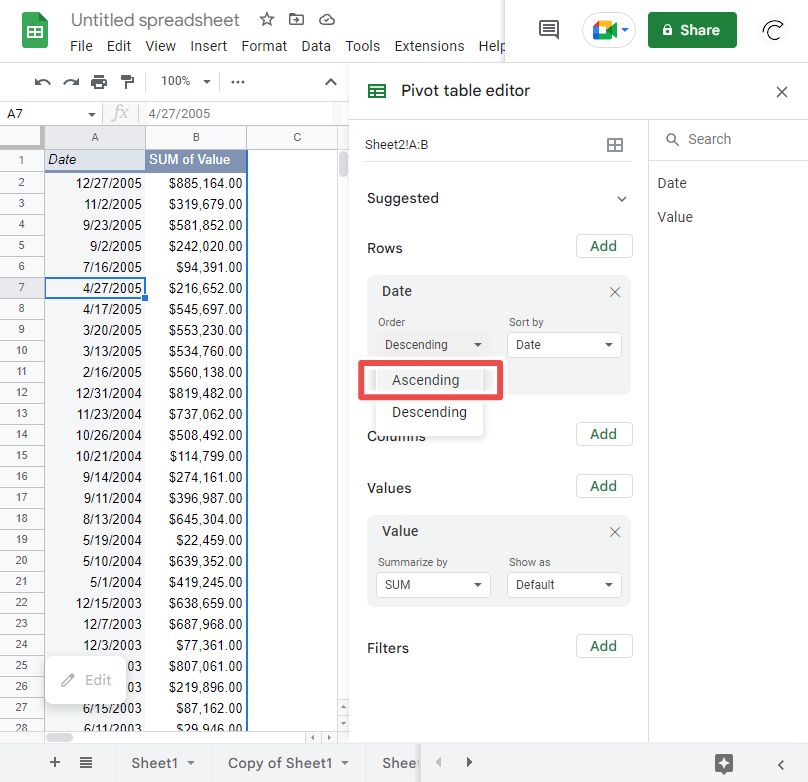Choose Descending in order list
Viewport: 808px width, 782px height.
[x=429, y=412]
